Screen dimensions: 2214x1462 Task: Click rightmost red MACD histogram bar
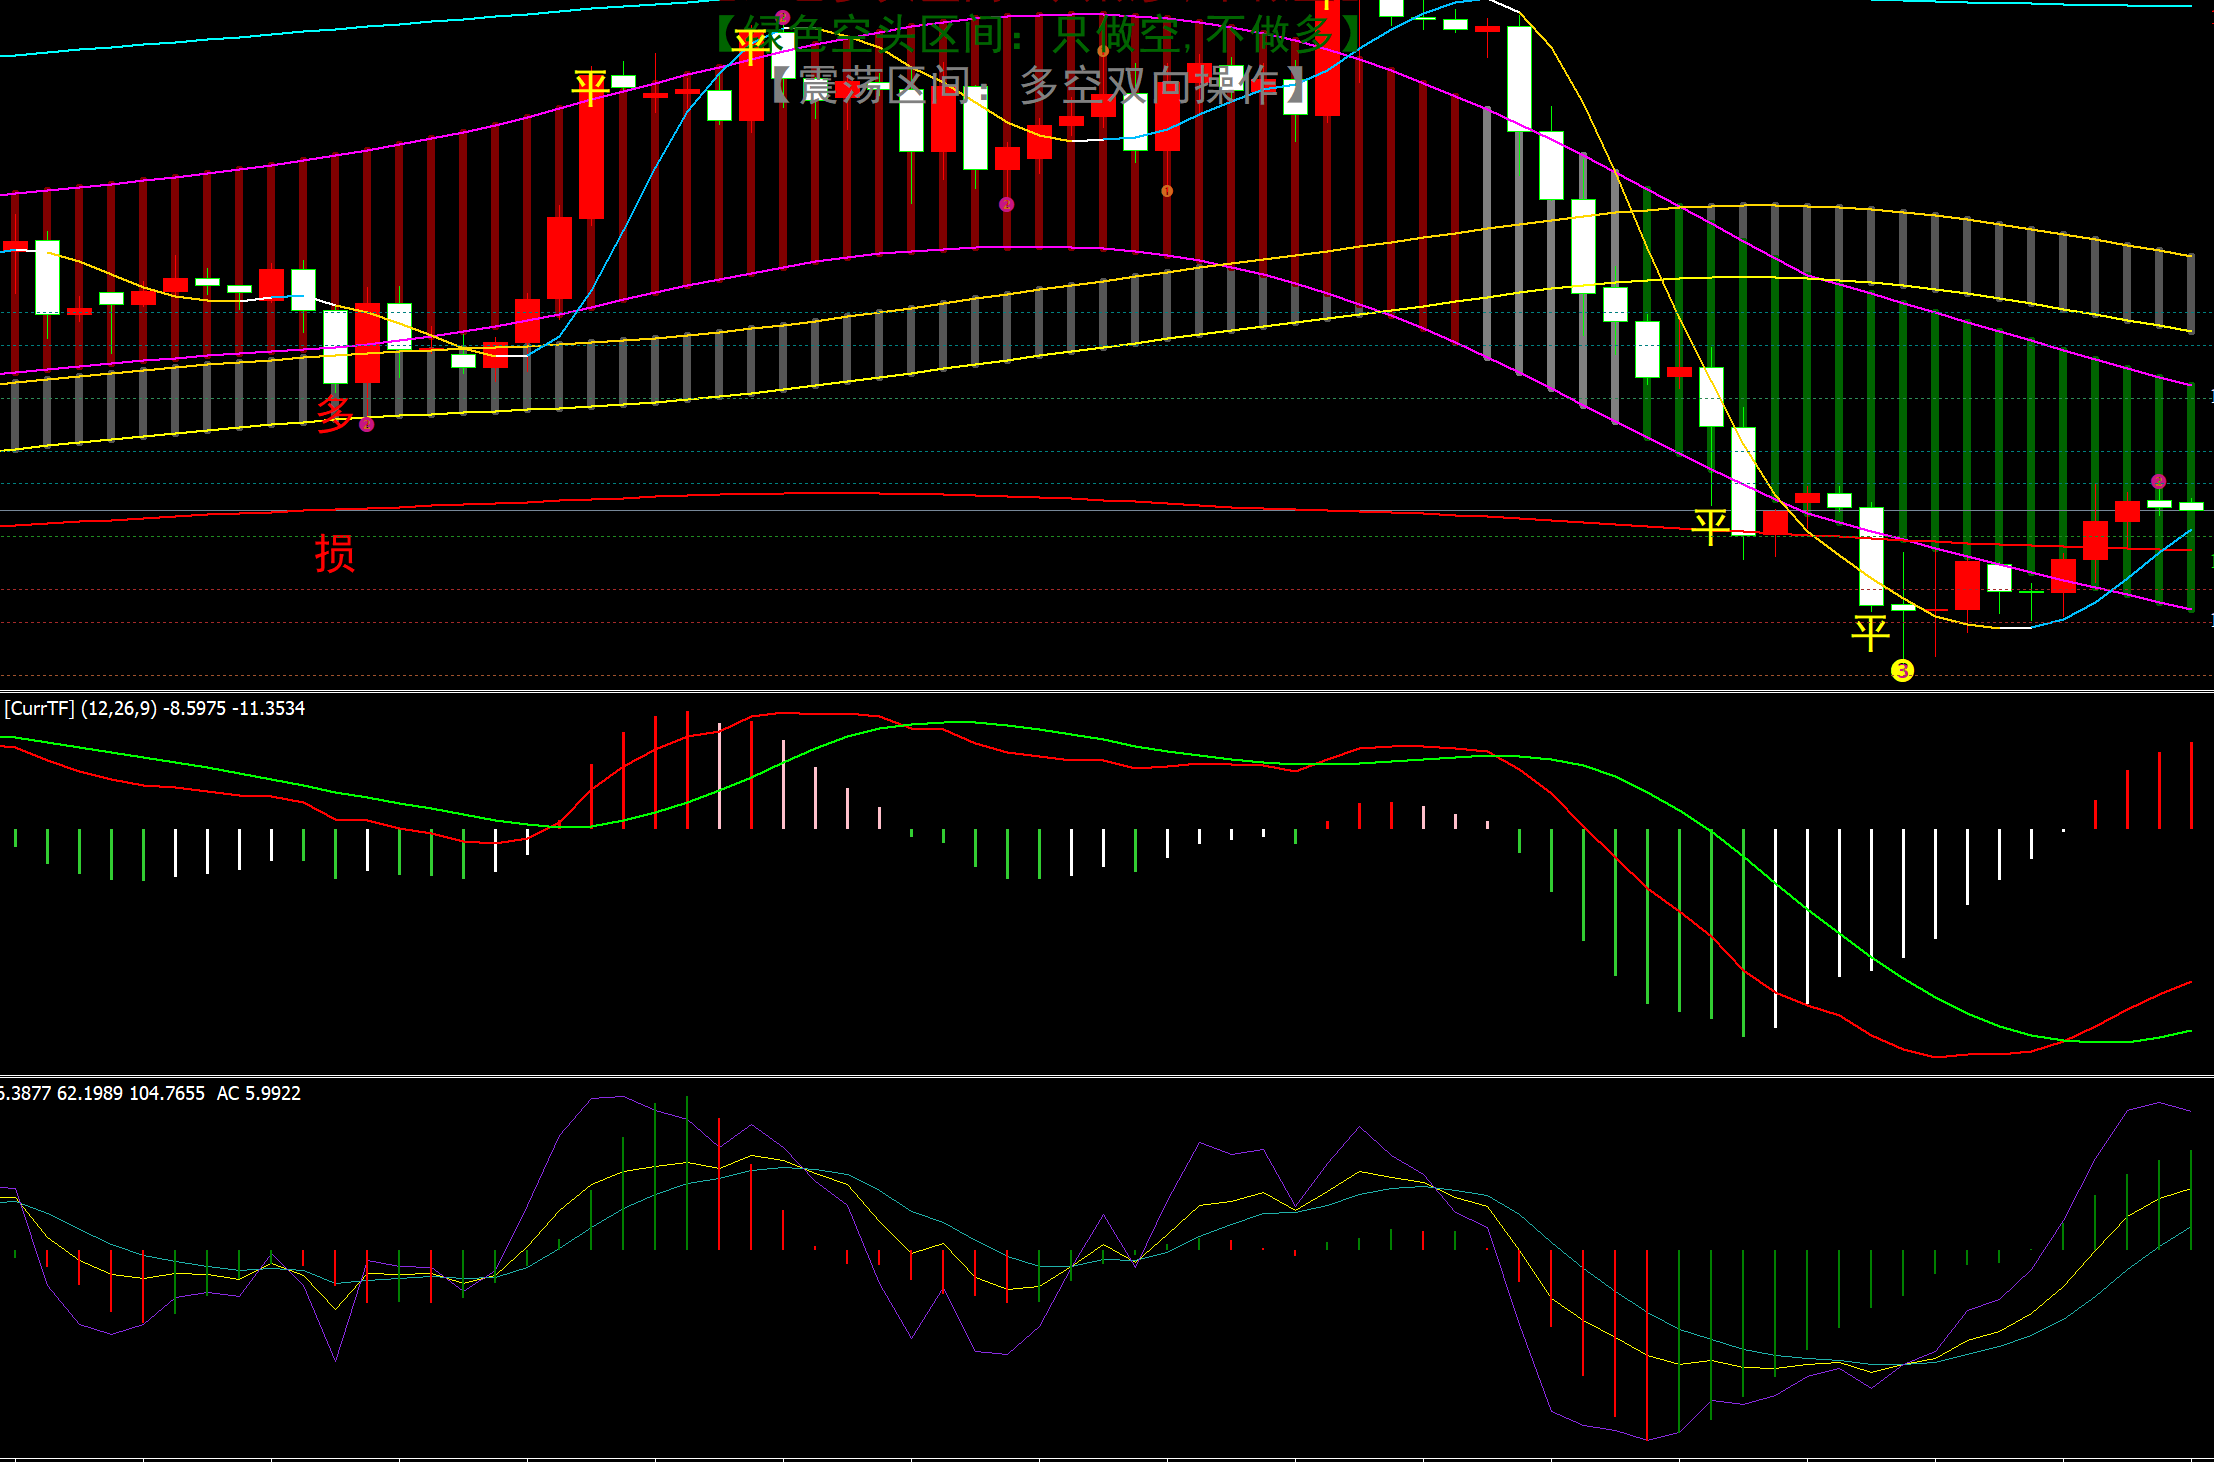[2190, 785]
